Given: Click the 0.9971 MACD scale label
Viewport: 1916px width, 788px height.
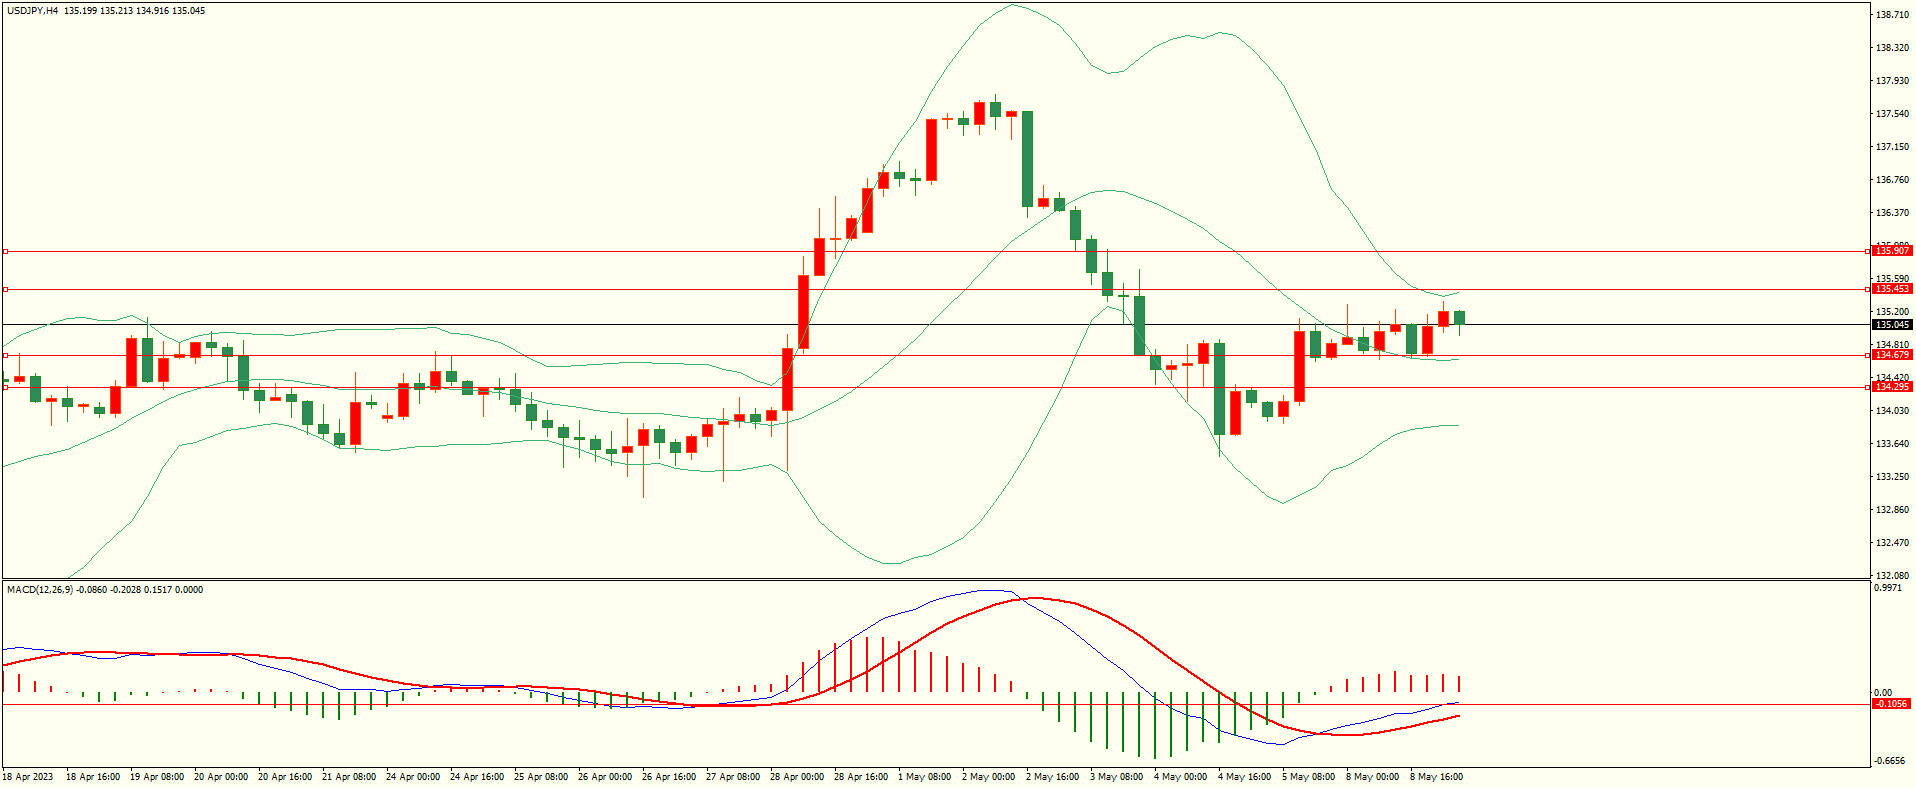Looking at the screenshot, I should (x=1888, y=589).
